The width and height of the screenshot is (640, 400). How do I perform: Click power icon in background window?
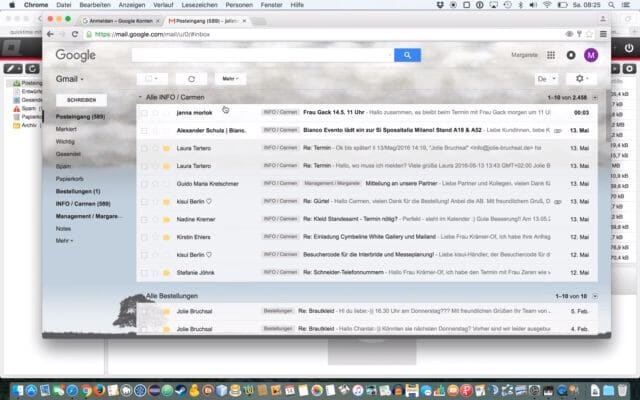(x=628, y=48)
